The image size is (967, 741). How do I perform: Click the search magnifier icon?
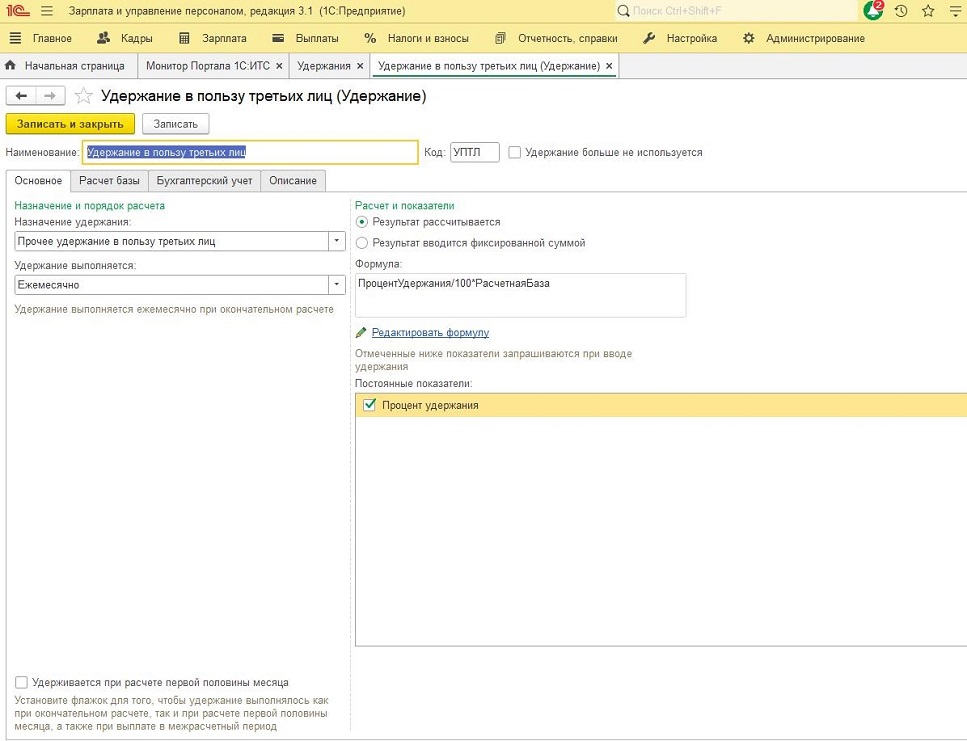(x=623, y=11)
